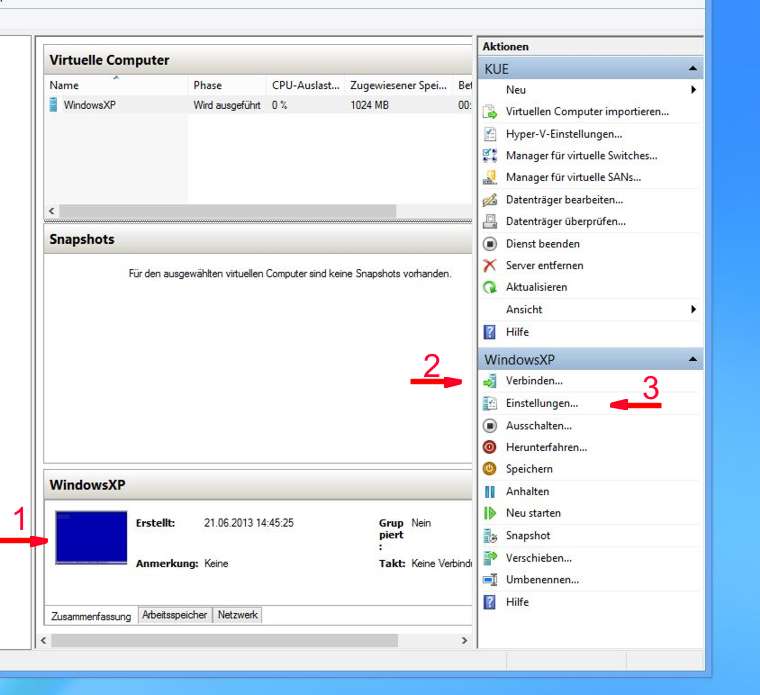Click the Umbenennen rename icon
The image size is (760, 695).
pyautogui.click(x=490, y=580)
